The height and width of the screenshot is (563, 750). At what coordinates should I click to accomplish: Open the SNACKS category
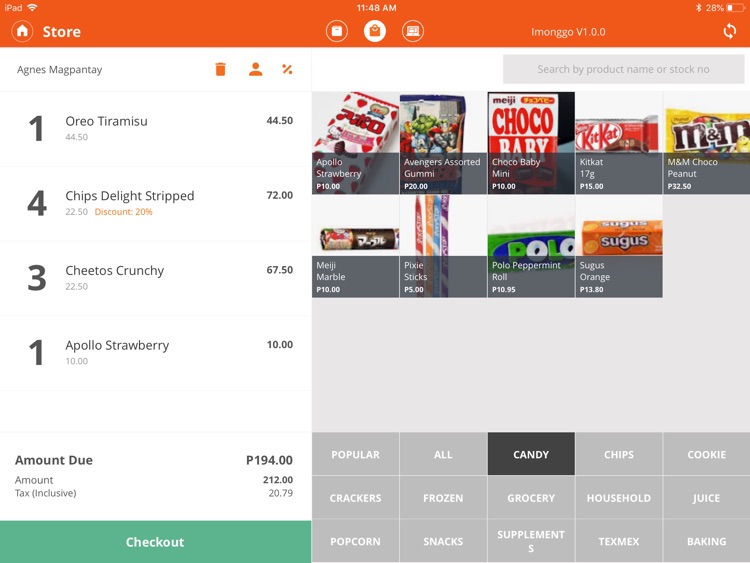(x=443, y=541)
